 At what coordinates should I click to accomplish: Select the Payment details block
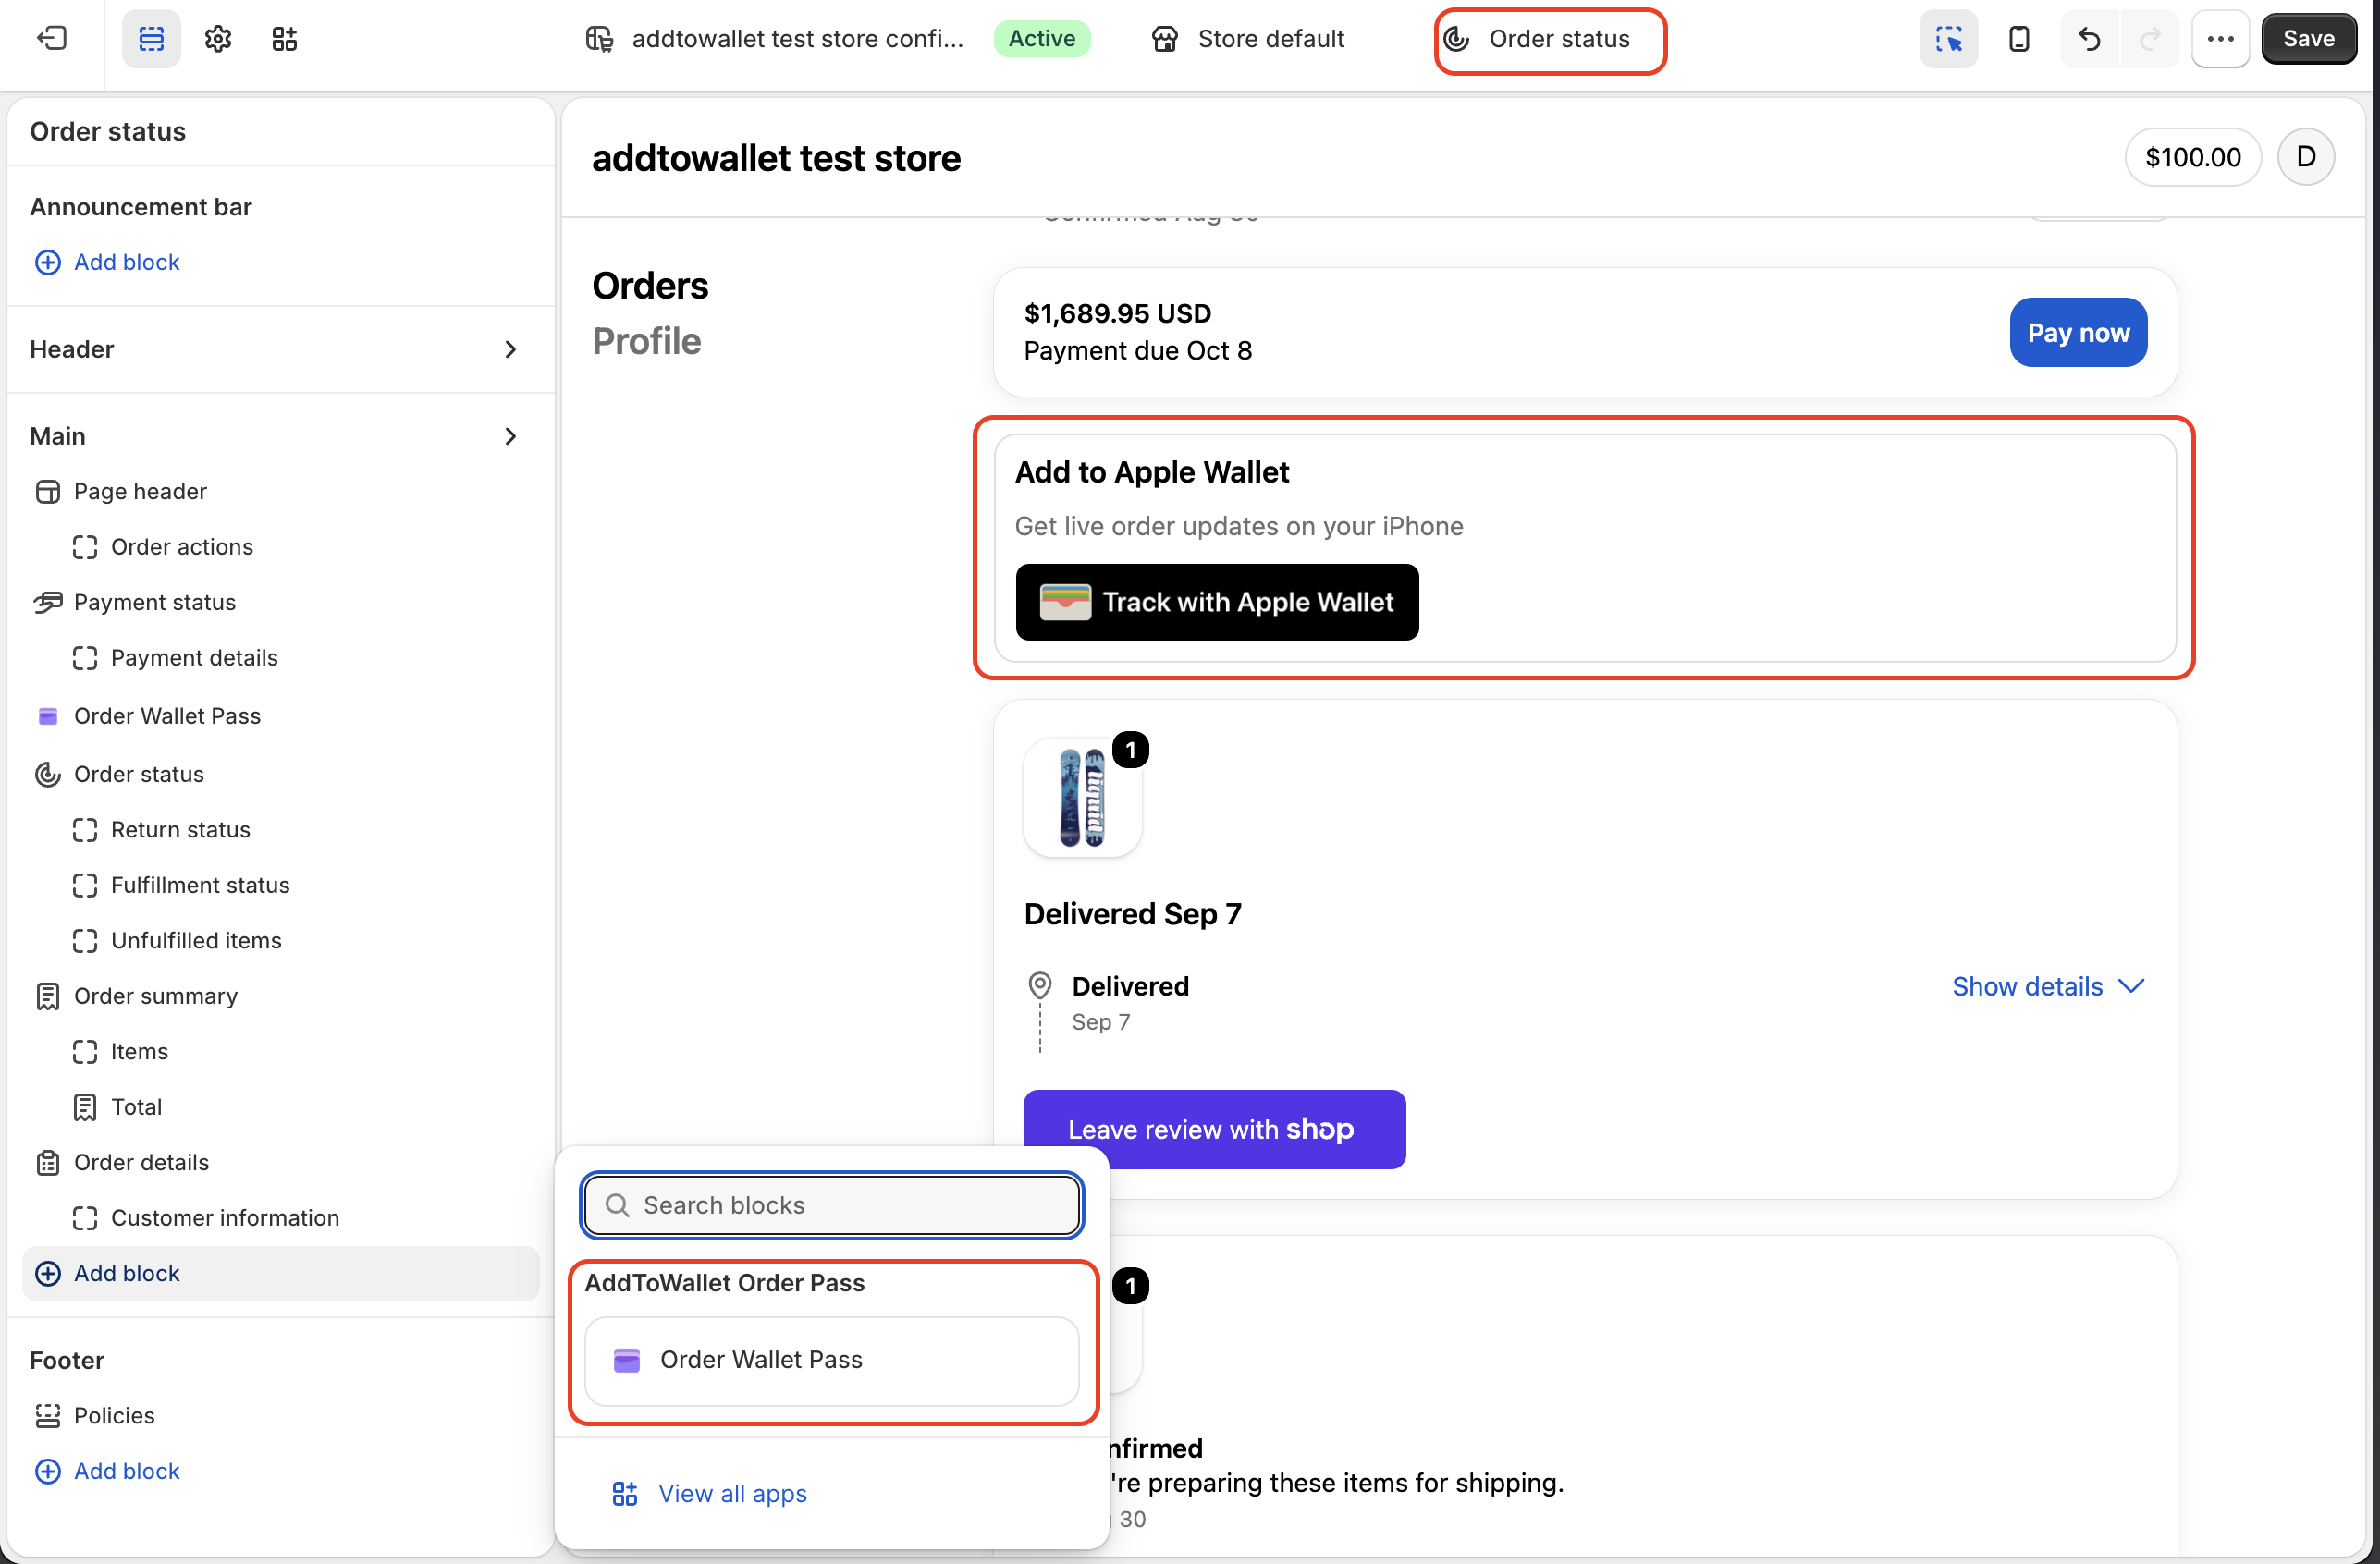point(194,658)
